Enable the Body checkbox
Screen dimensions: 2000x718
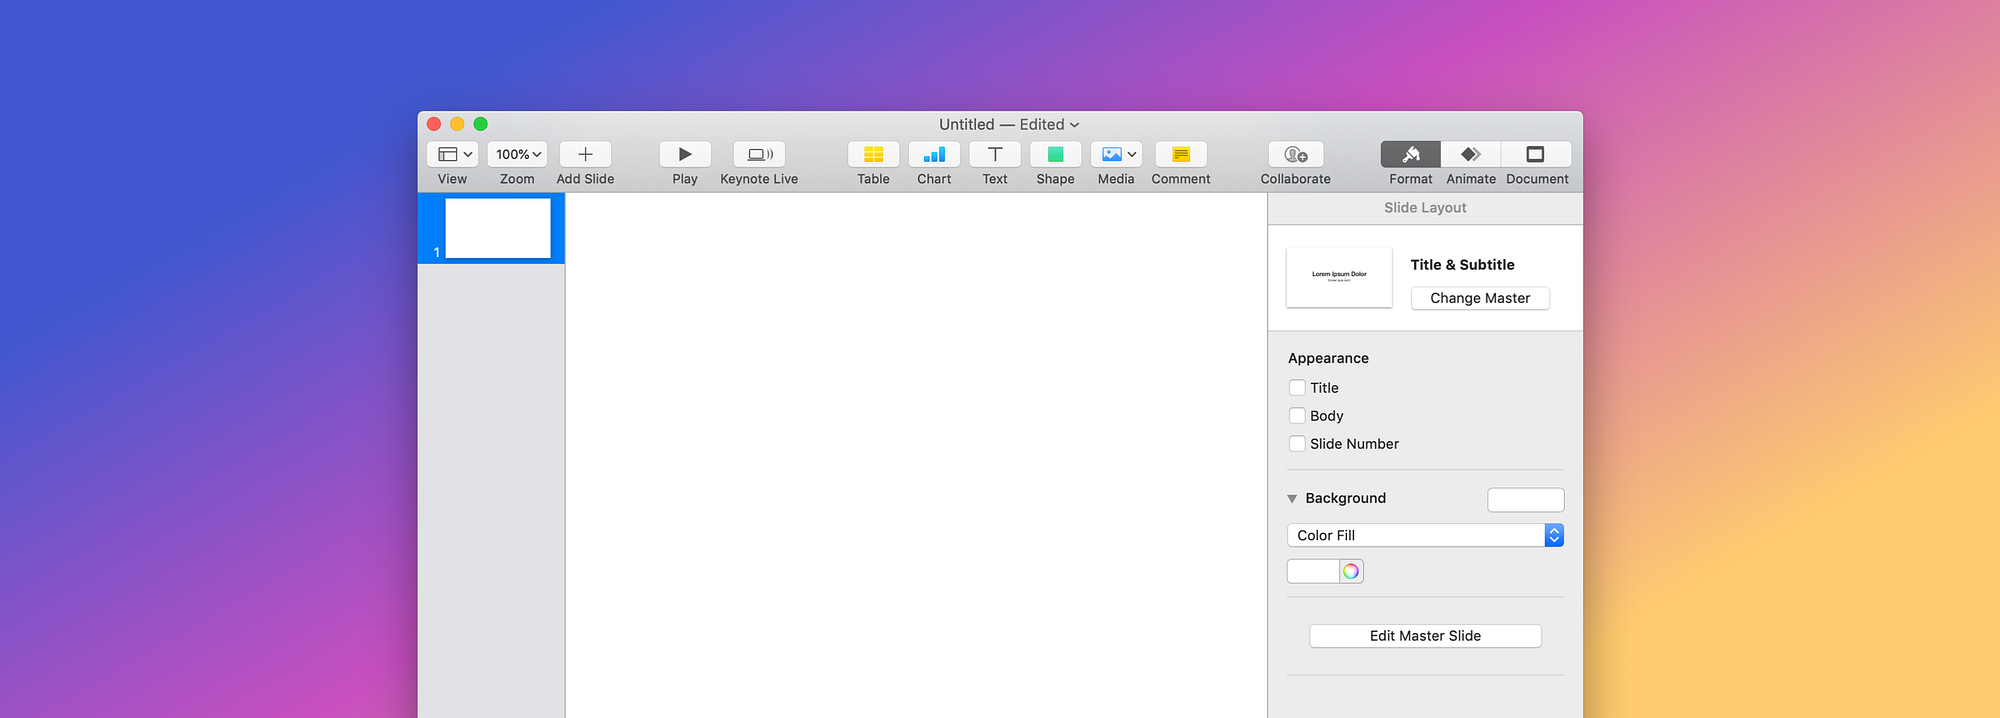tap(1297, 416)
